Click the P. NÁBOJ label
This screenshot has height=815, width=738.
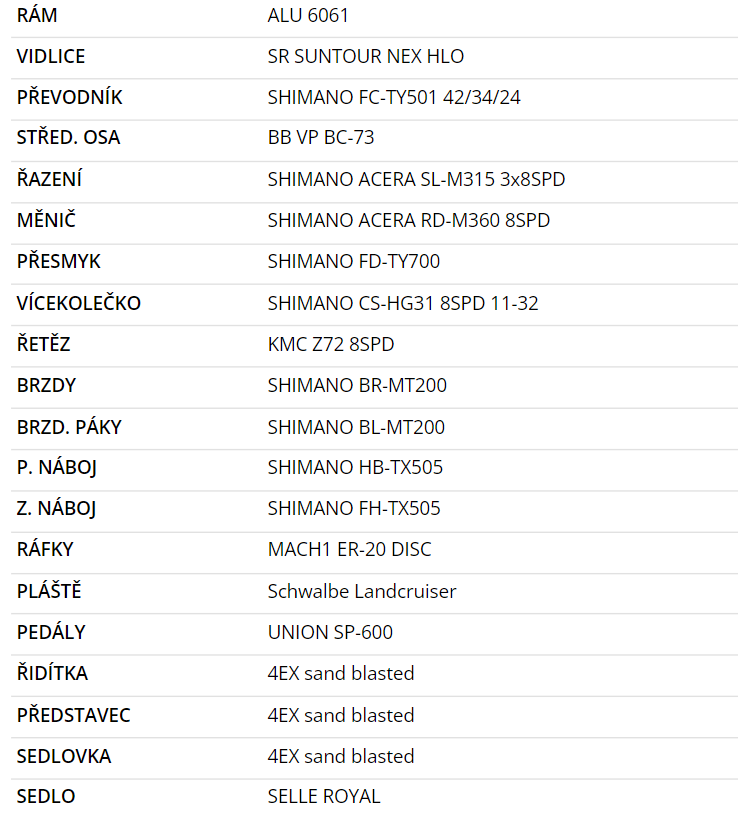pos(57,468)
